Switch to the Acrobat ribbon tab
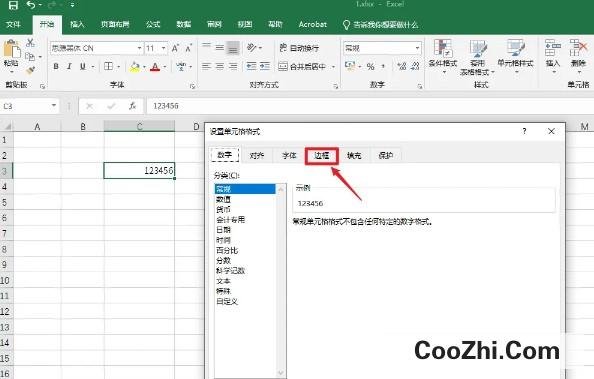Viewport: 594px width, 379px height. (x=313, y=24)
